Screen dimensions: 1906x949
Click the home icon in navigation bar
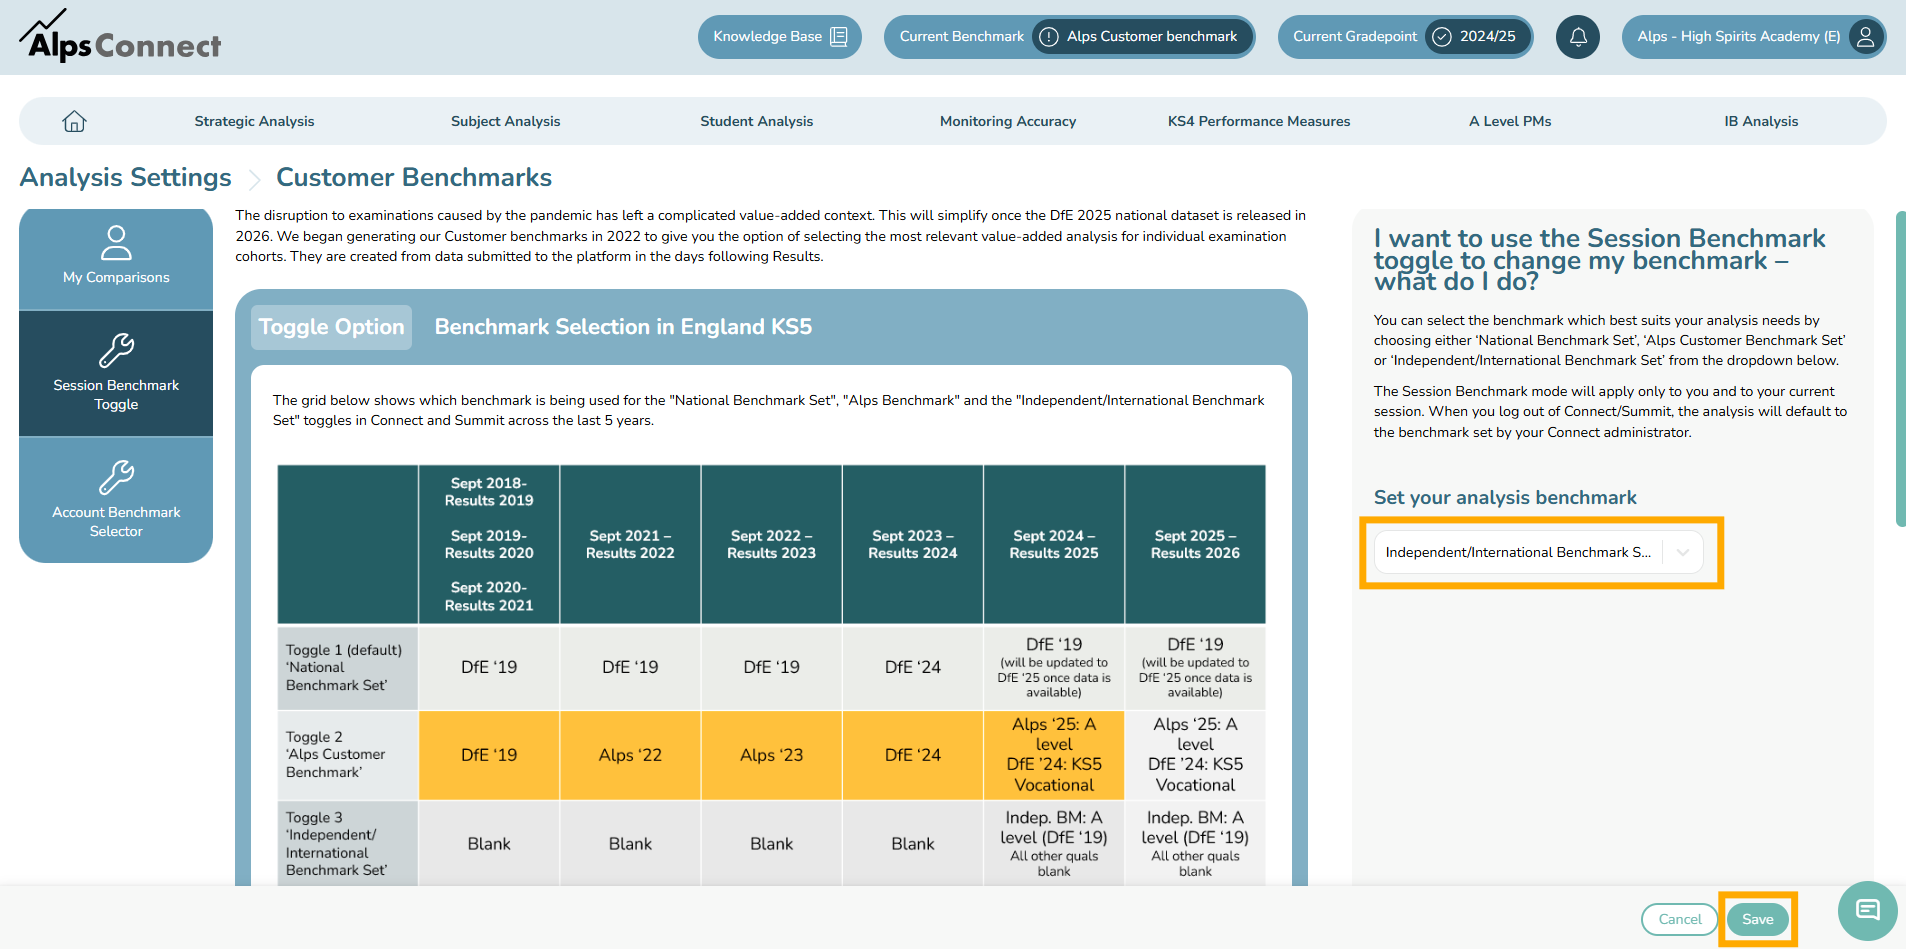[x=74, y=121]
